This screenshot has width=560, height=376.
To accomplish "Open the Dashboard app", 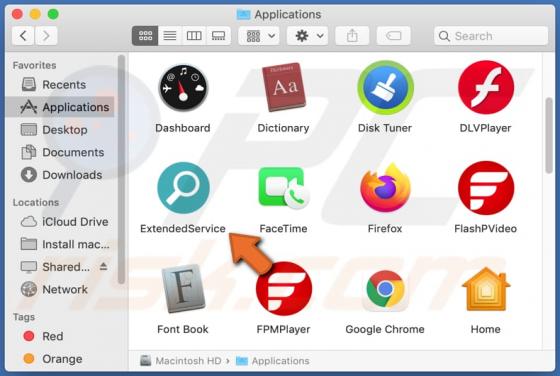I will (183, 88).
